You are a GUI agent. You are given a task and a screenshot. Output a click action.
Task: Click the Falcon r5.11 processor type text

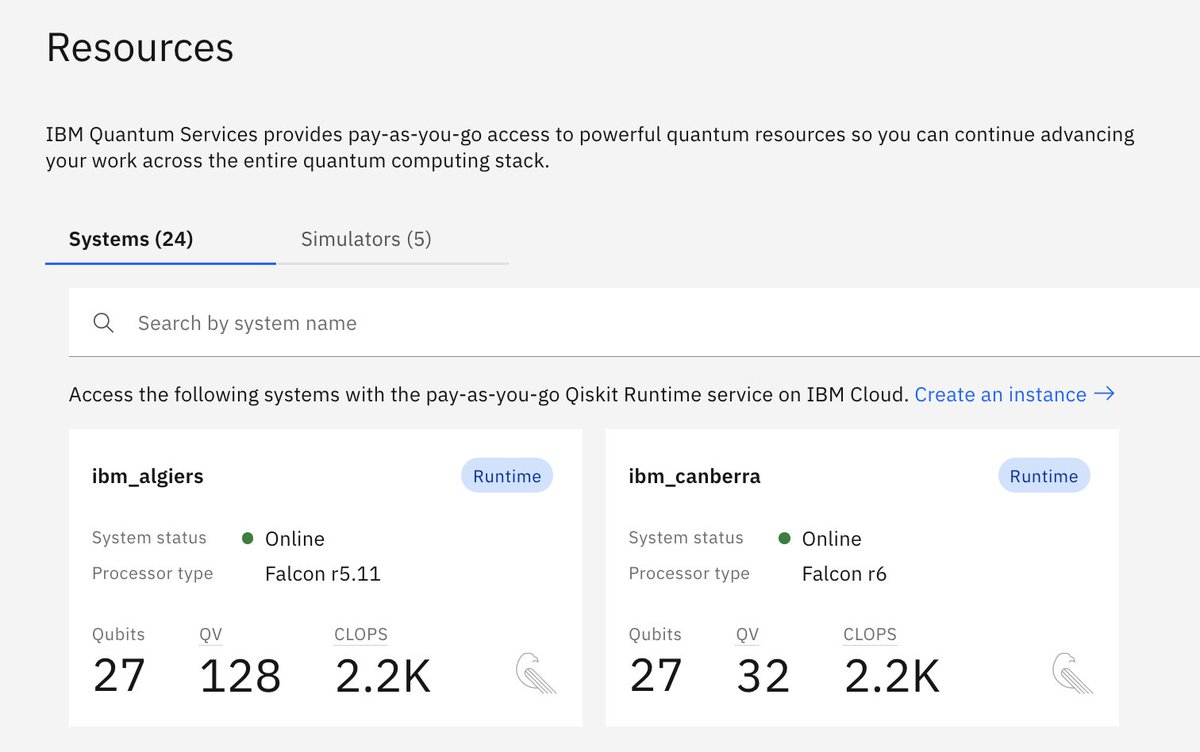(x=323, y=574)
